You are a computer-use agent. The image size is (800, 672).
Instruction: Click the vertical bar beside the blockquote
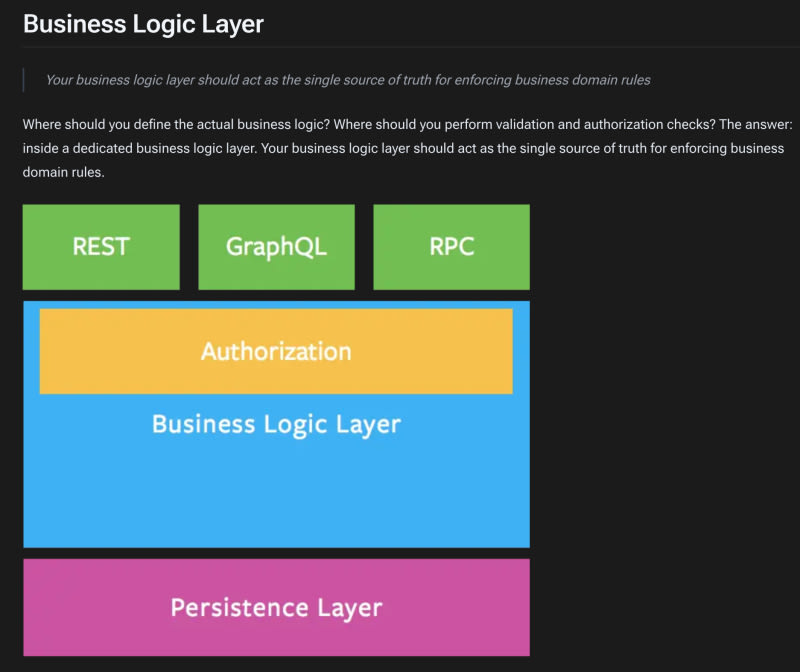24,79
